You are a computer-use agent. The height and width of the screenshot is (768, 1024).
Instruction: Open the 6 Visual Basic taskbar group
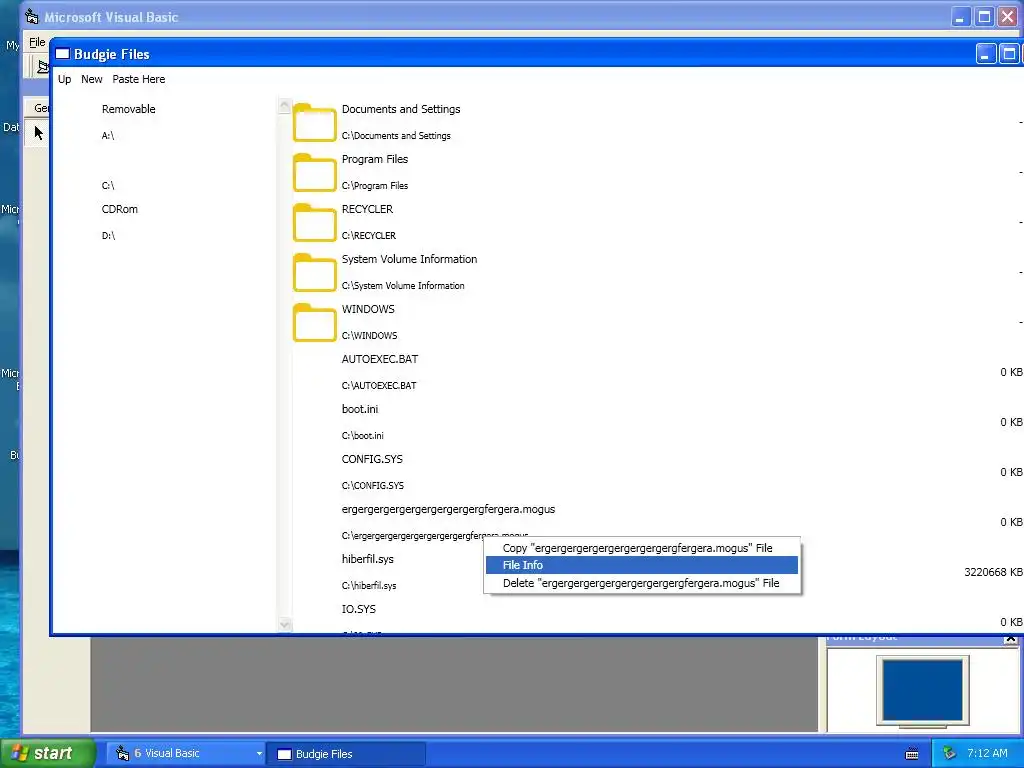pyautogui.click(x=185, y=754)
